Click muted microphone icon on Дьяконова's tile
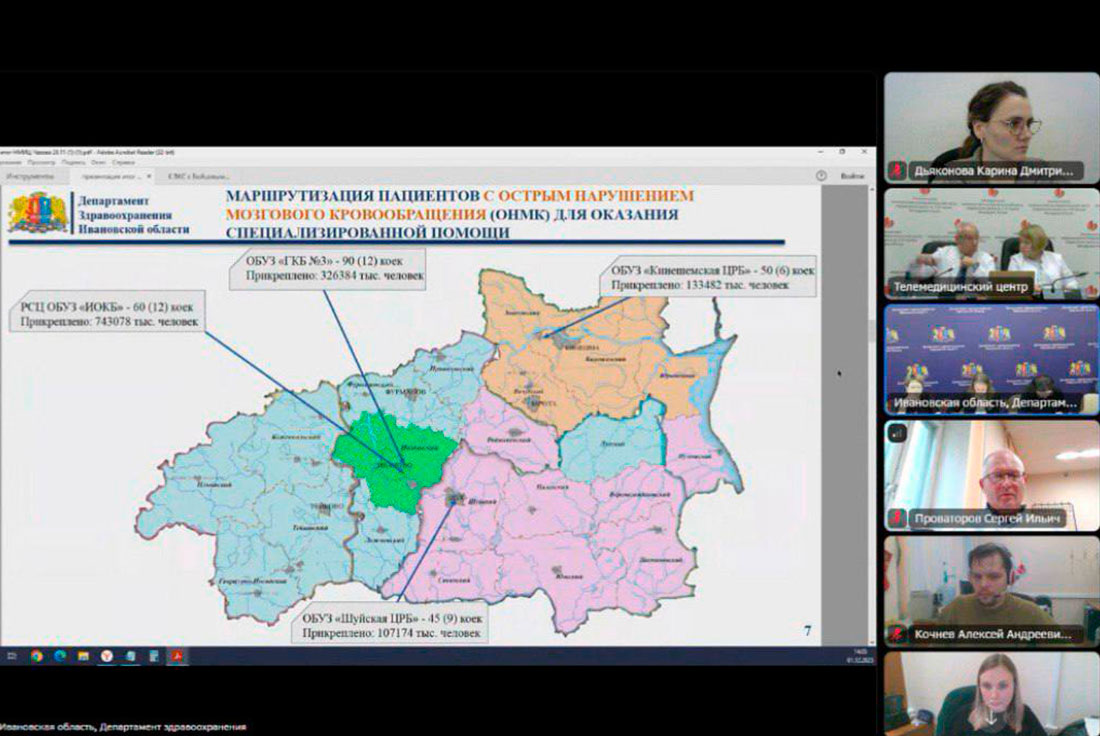This screenshot has width=1100, height=736. pos(897,171)
